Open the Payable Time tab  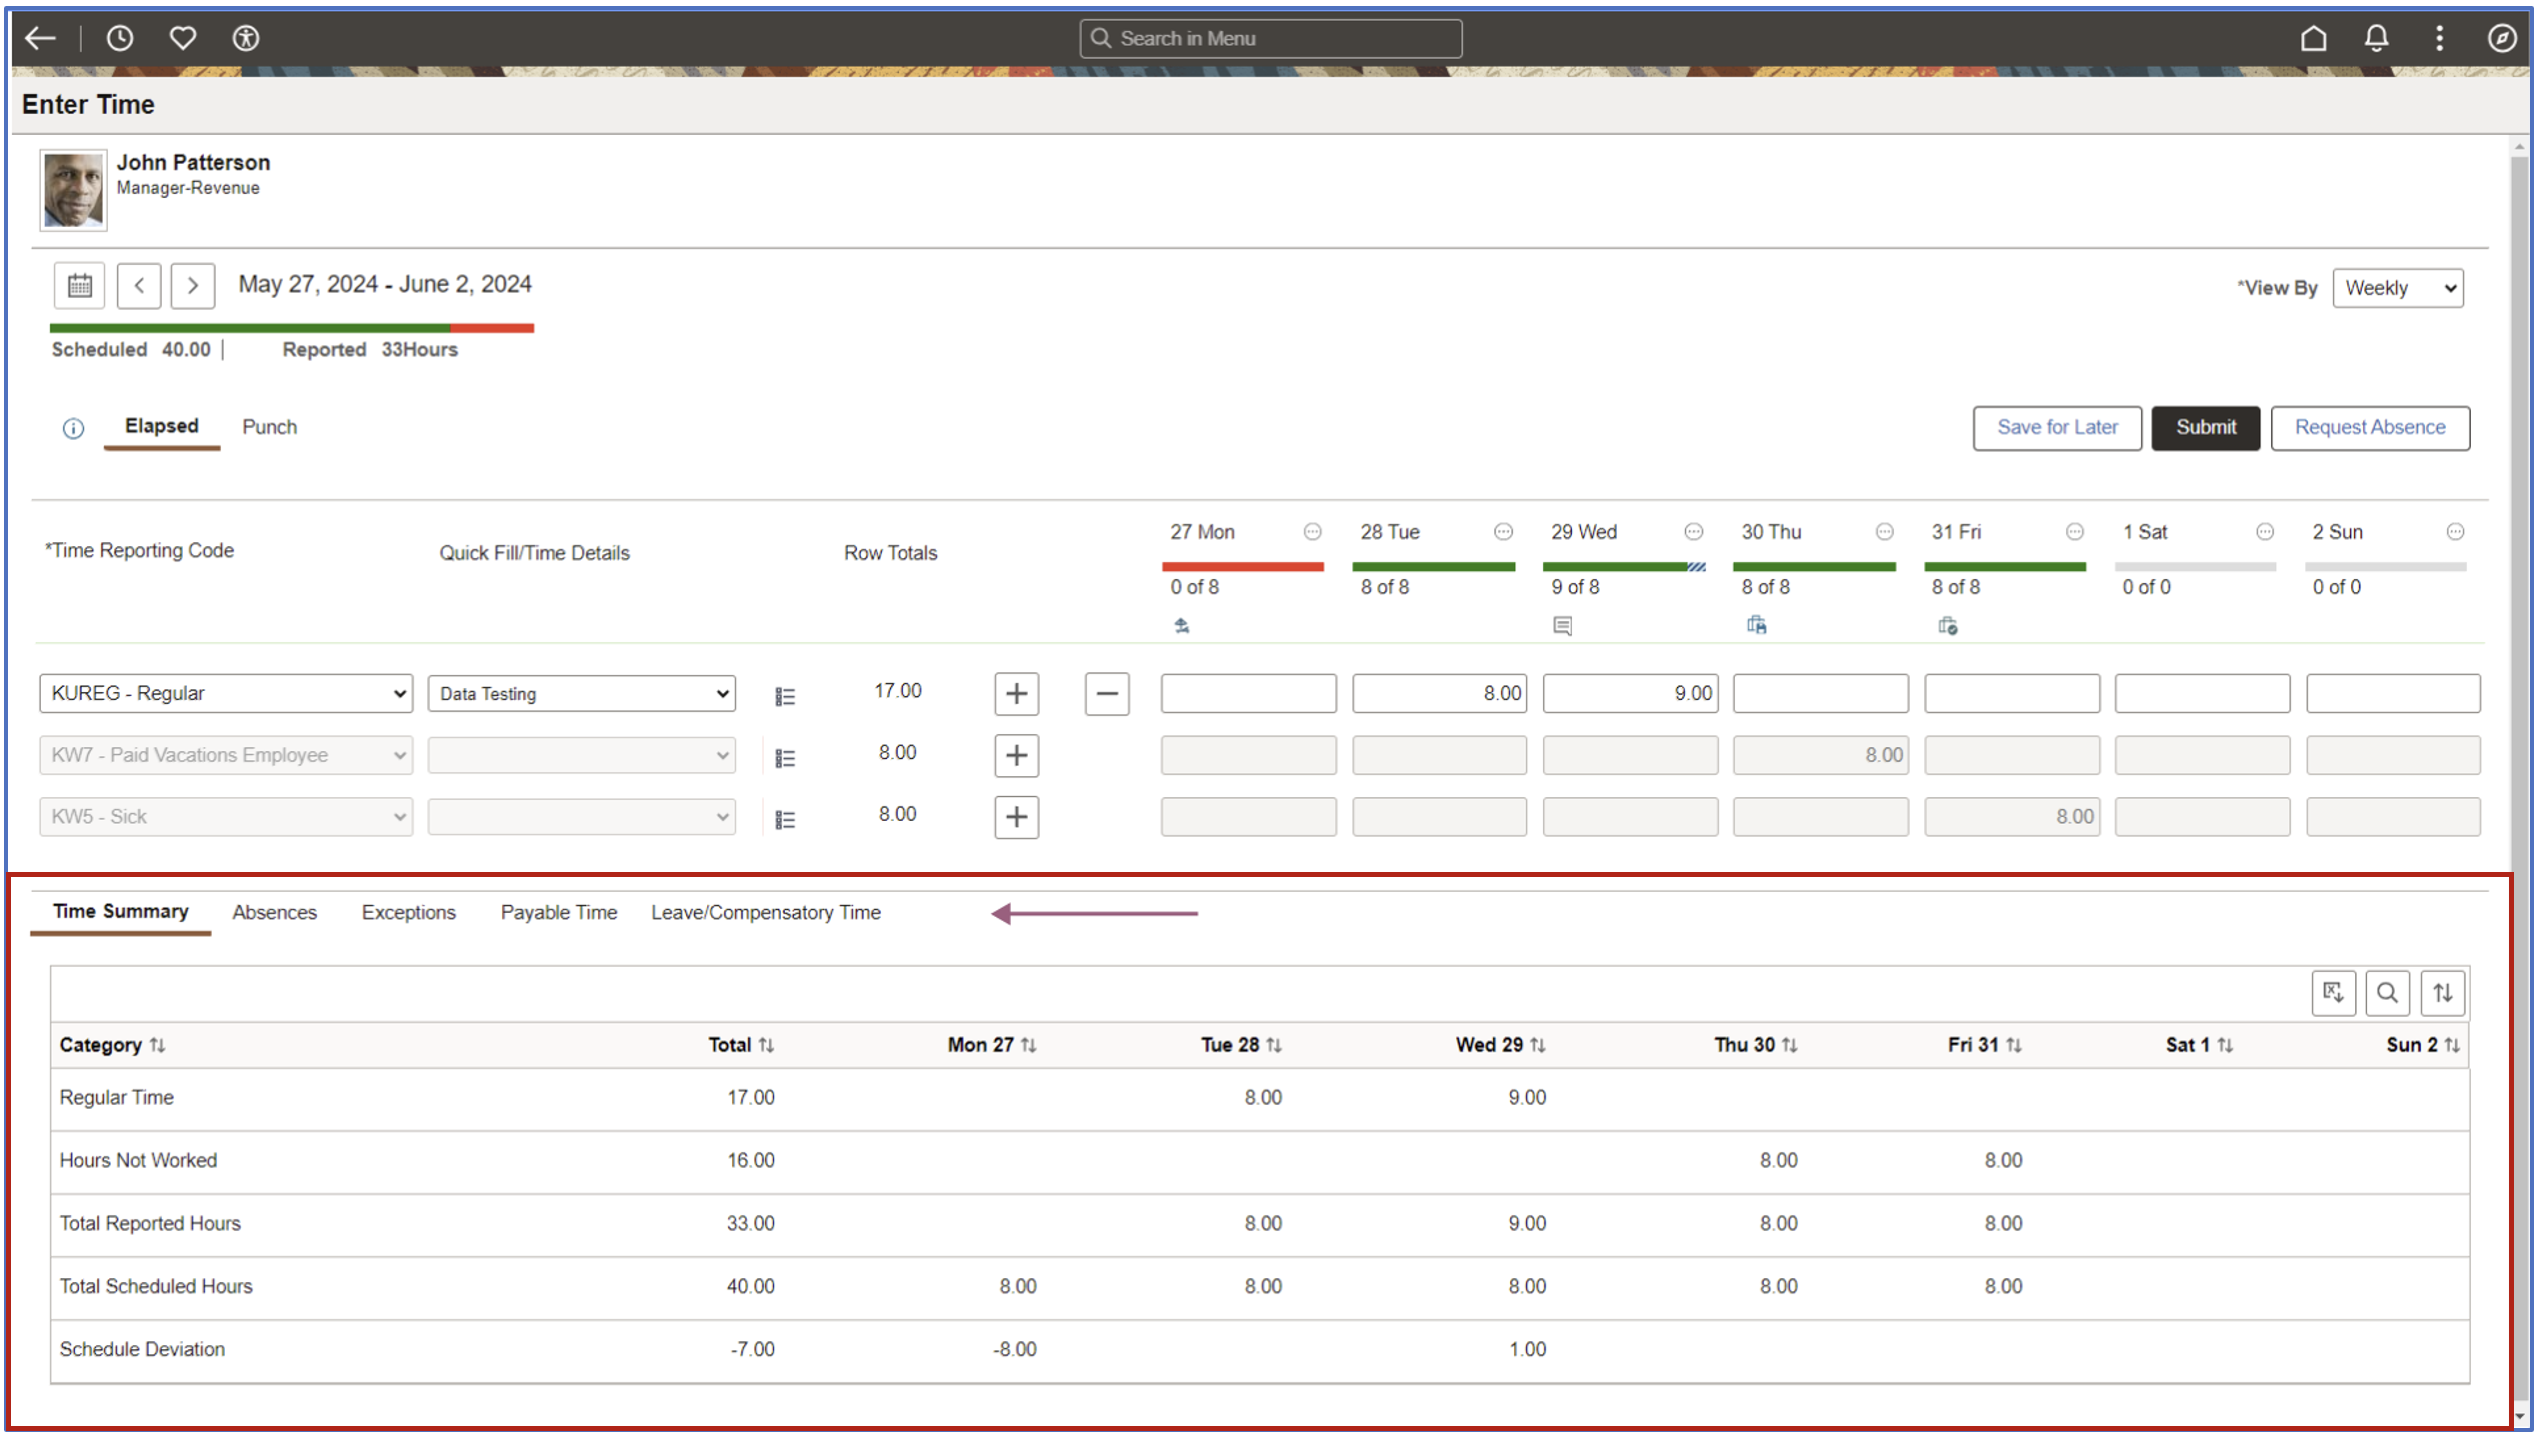[x=558, y=913]
